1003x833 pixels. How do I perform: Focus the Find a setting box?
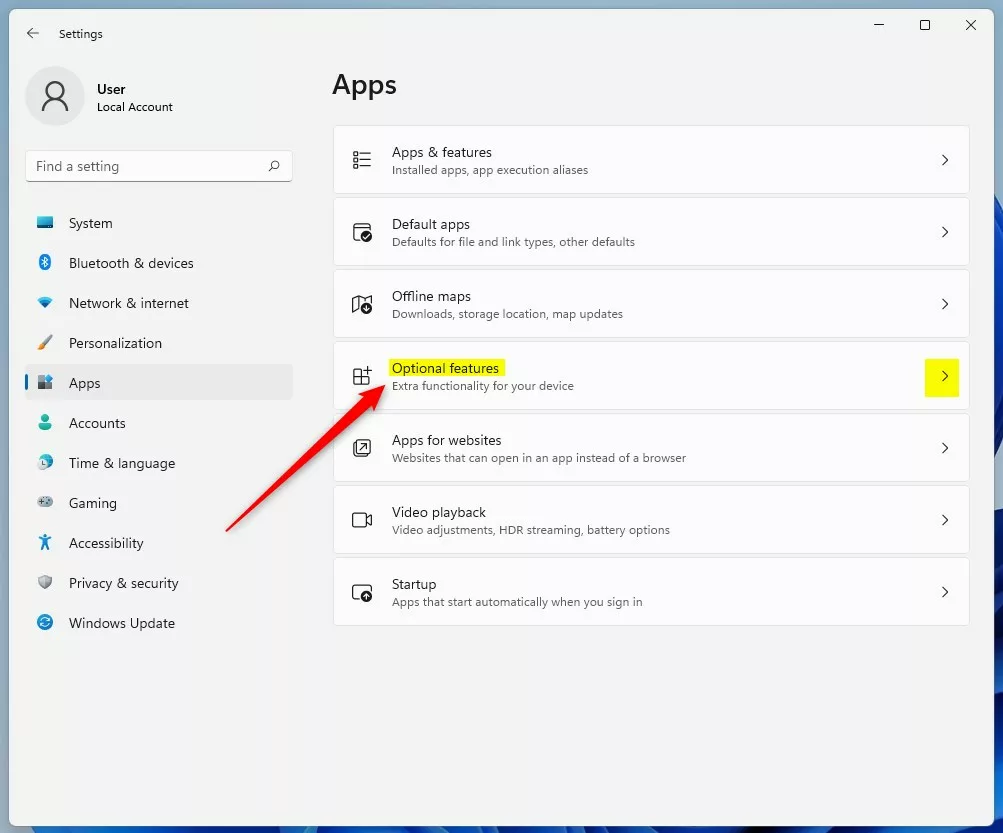coord(159,166)
